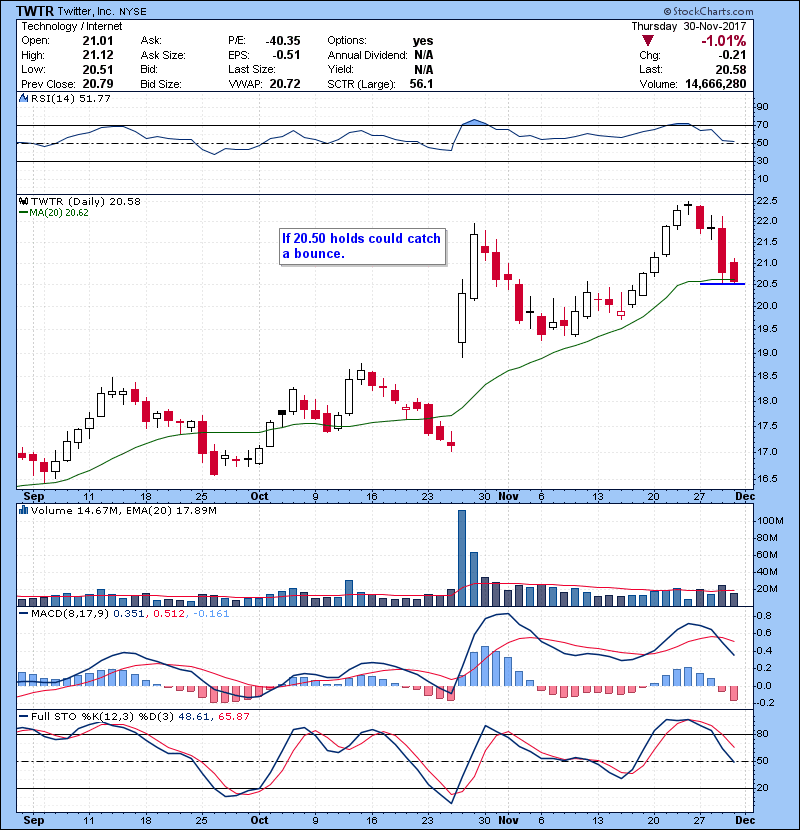Click the RSI(14) 51.77 panel label
The width and height of the screenshot is (800, 830).
pyautogui.click(x=70, y=98)
